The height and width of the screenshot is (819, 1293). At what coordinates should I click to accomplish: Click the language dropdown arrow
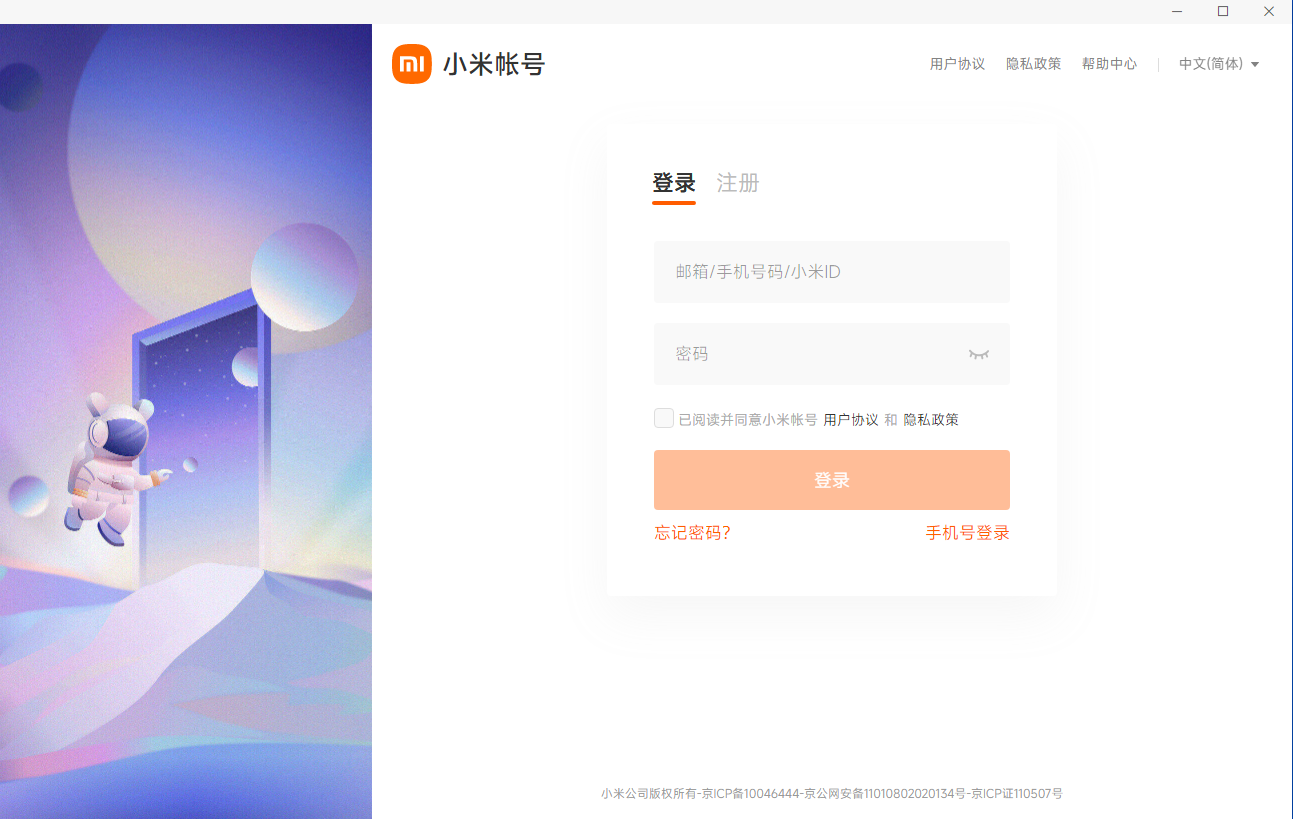[x=1255, y=64]
